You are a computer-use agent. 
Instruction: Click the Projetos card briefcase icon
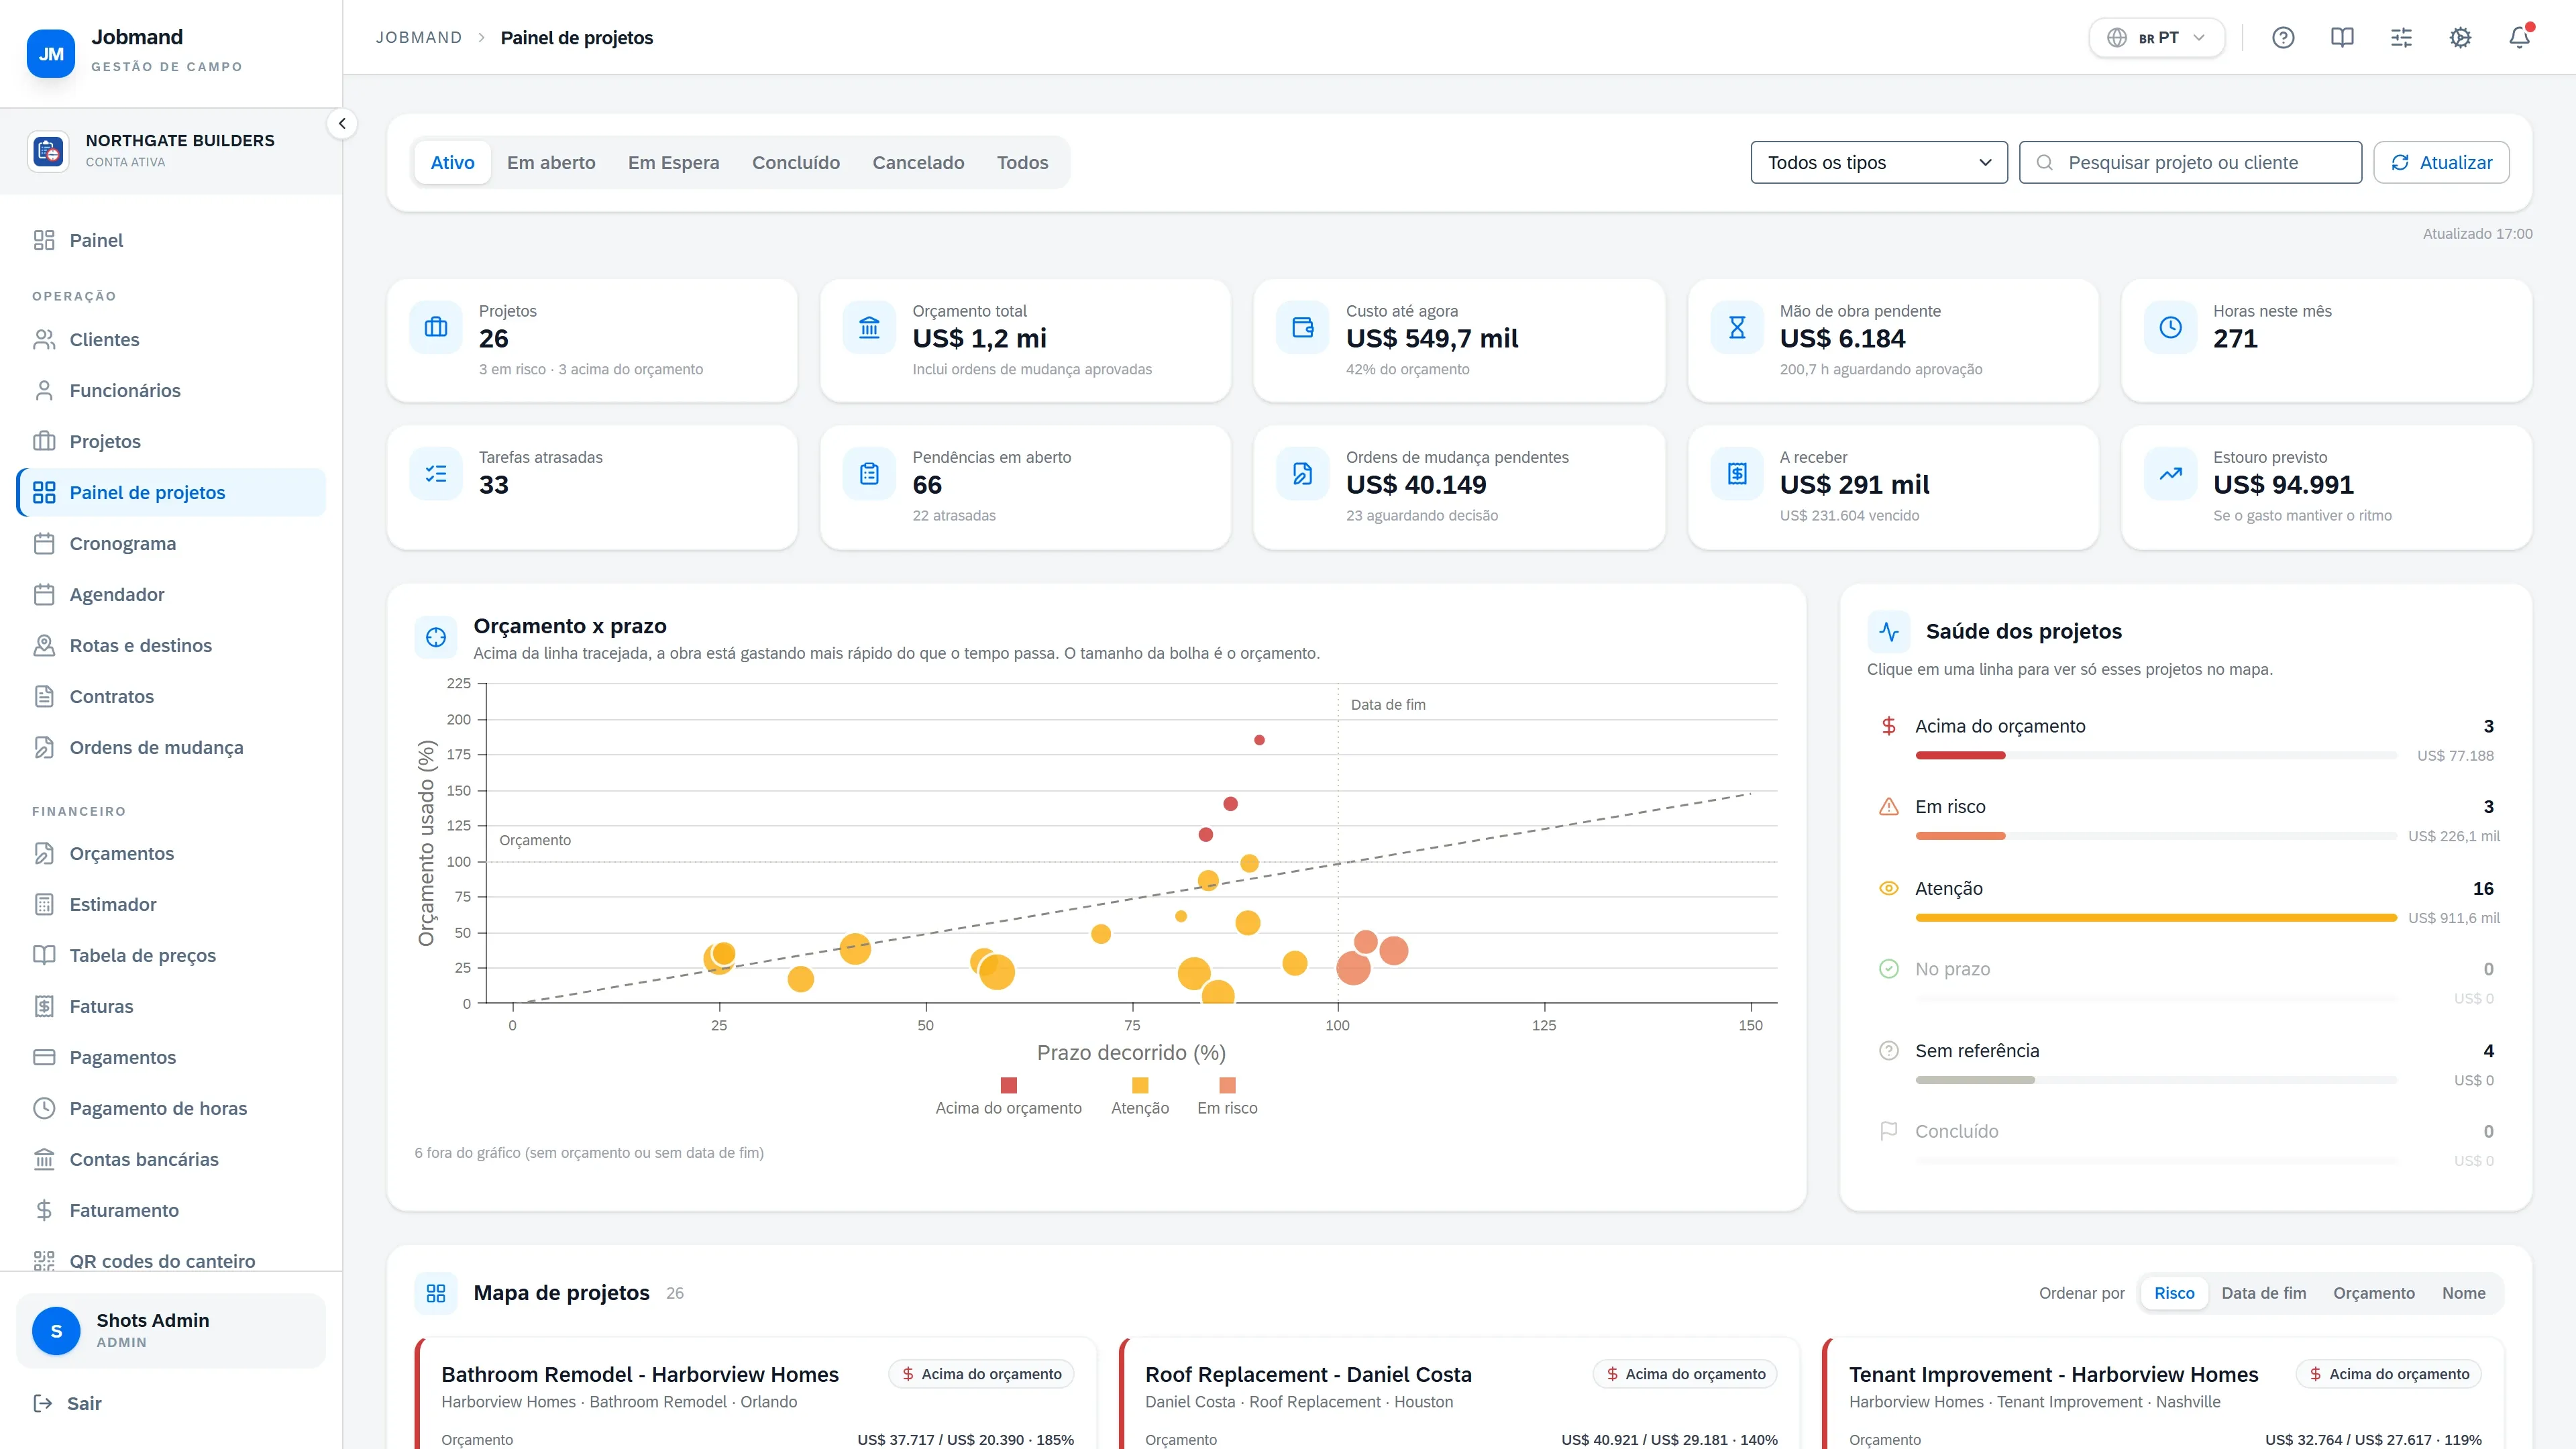(436, 327)
